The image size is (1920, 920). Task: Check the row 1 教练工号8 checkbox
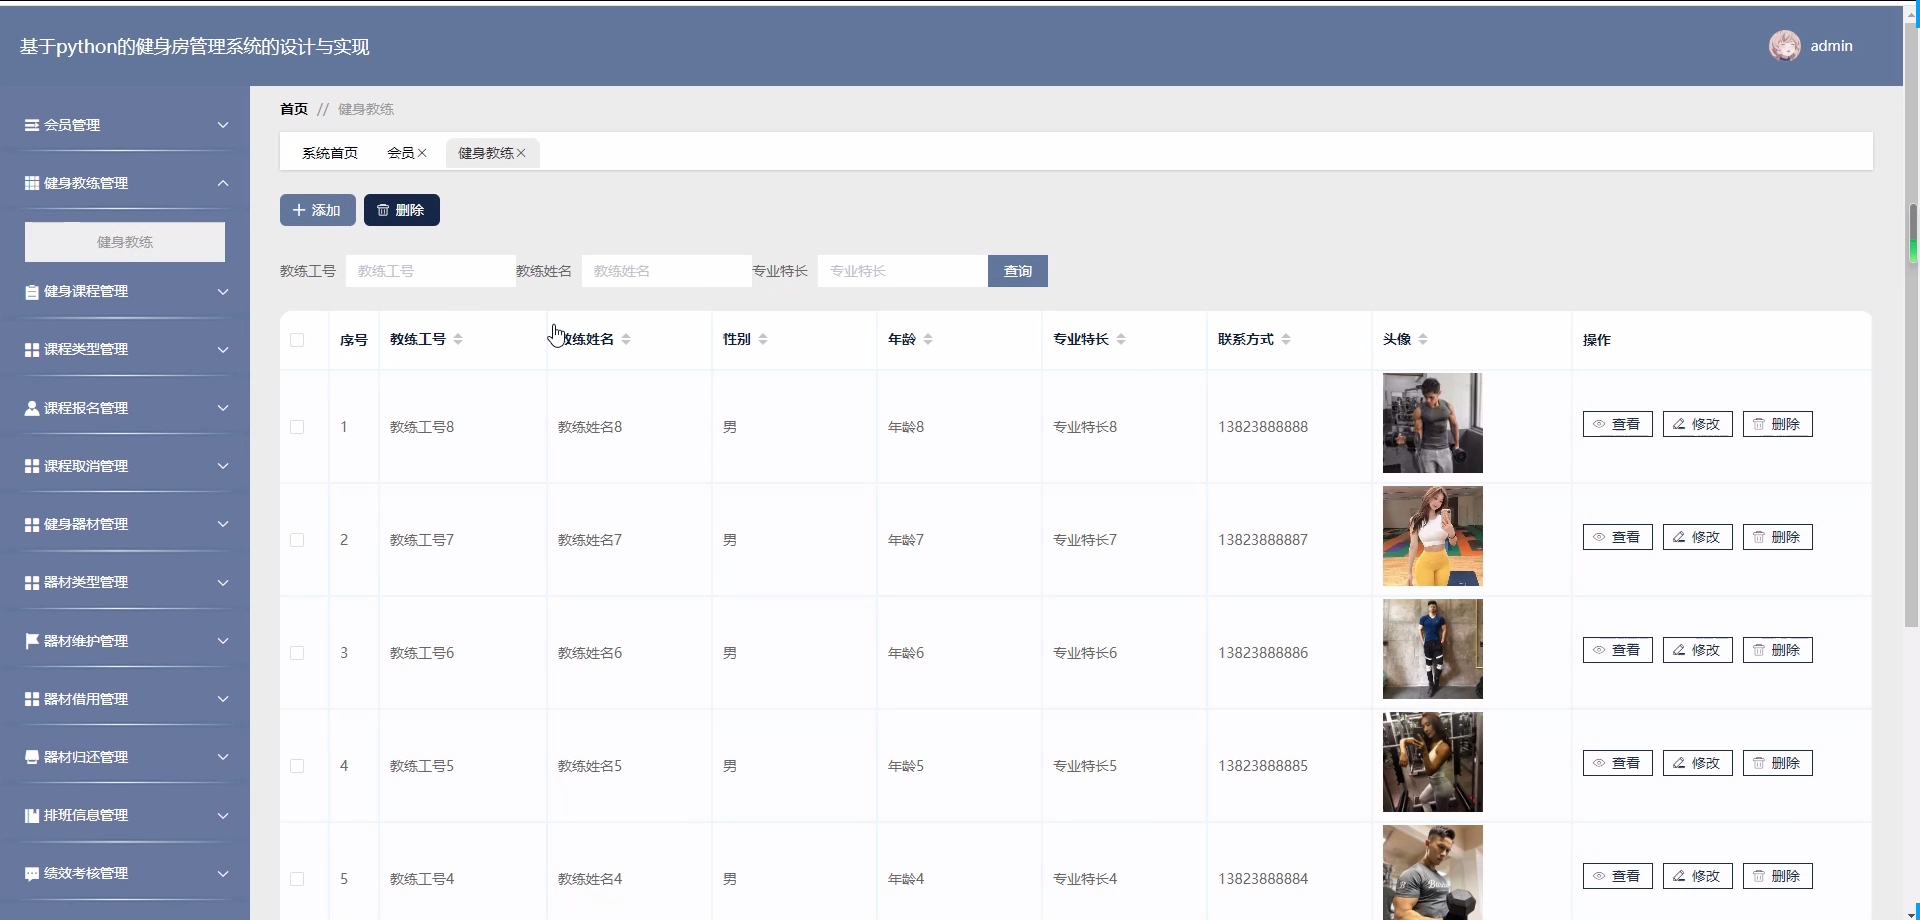click(297, 427)
